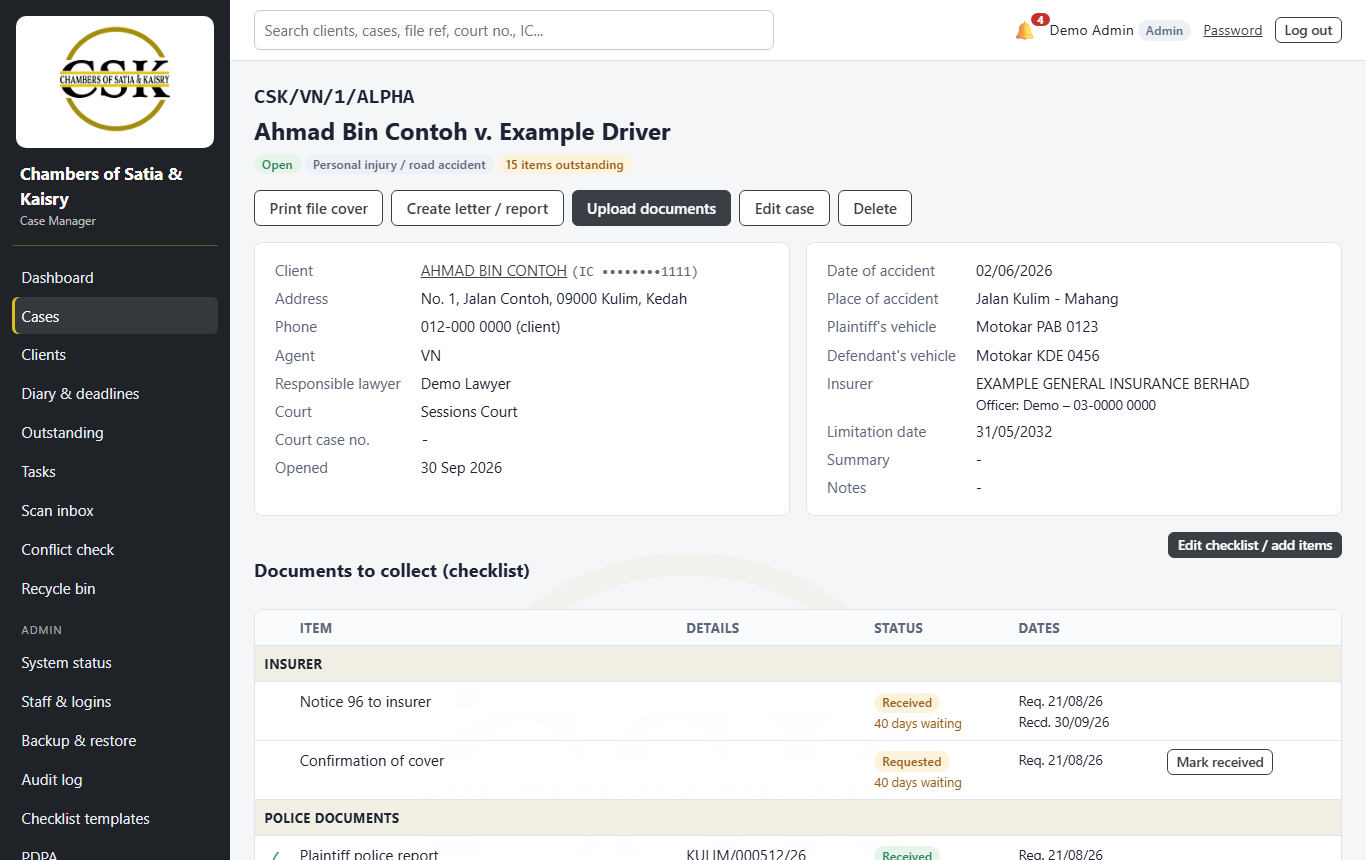Click the file reference CSK/VN/1/ALPHA
Screen dimensions: 1366x860
(334, 97)
